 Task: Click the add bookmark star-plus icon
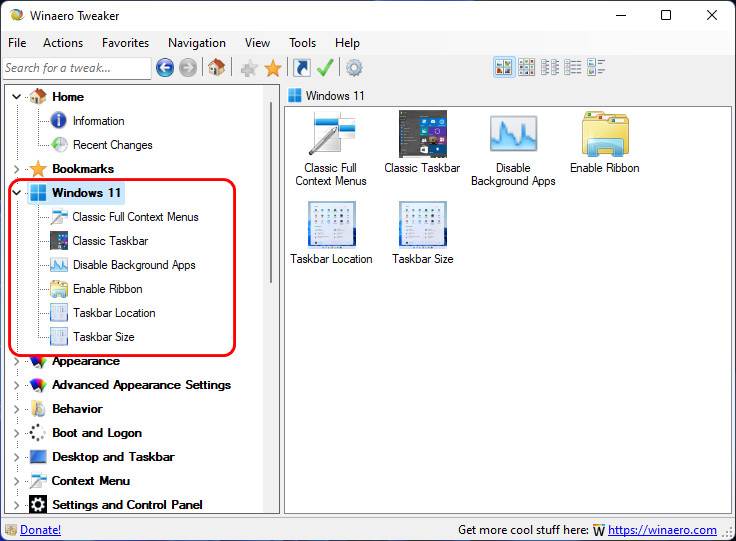[249, 69]
